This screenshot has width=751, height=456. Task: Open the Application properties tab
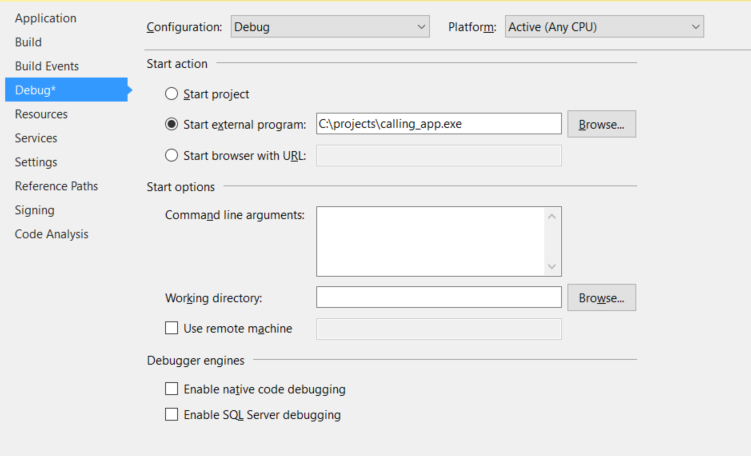(45, 18)
